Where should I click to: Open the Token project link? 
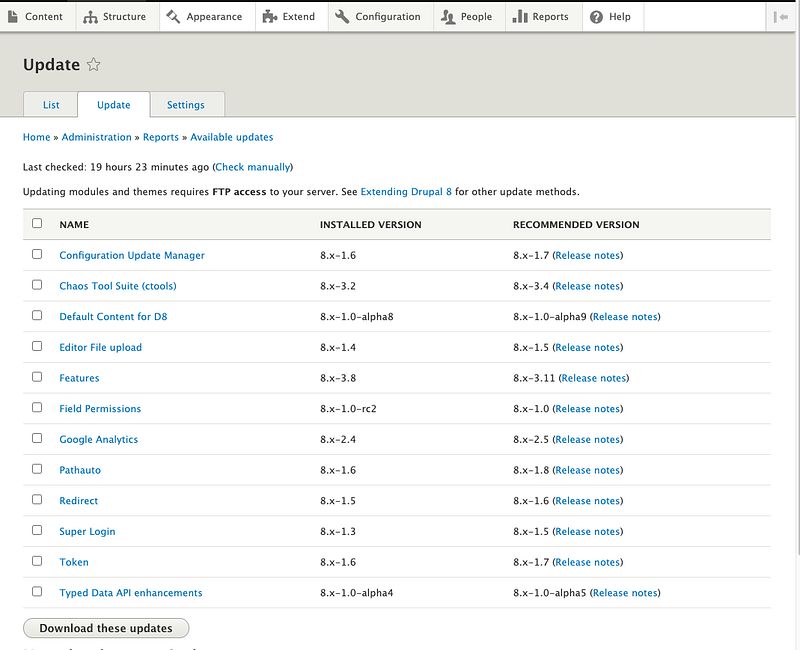click(x=74, y=562)
